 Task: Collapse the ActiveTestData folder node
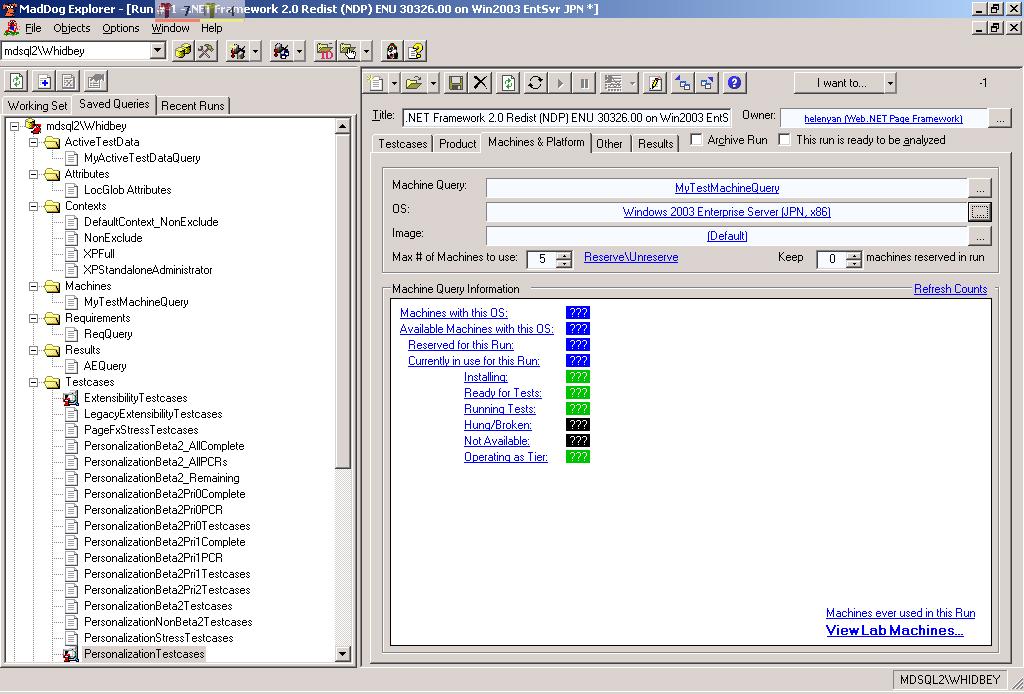(x=33, y=142)
